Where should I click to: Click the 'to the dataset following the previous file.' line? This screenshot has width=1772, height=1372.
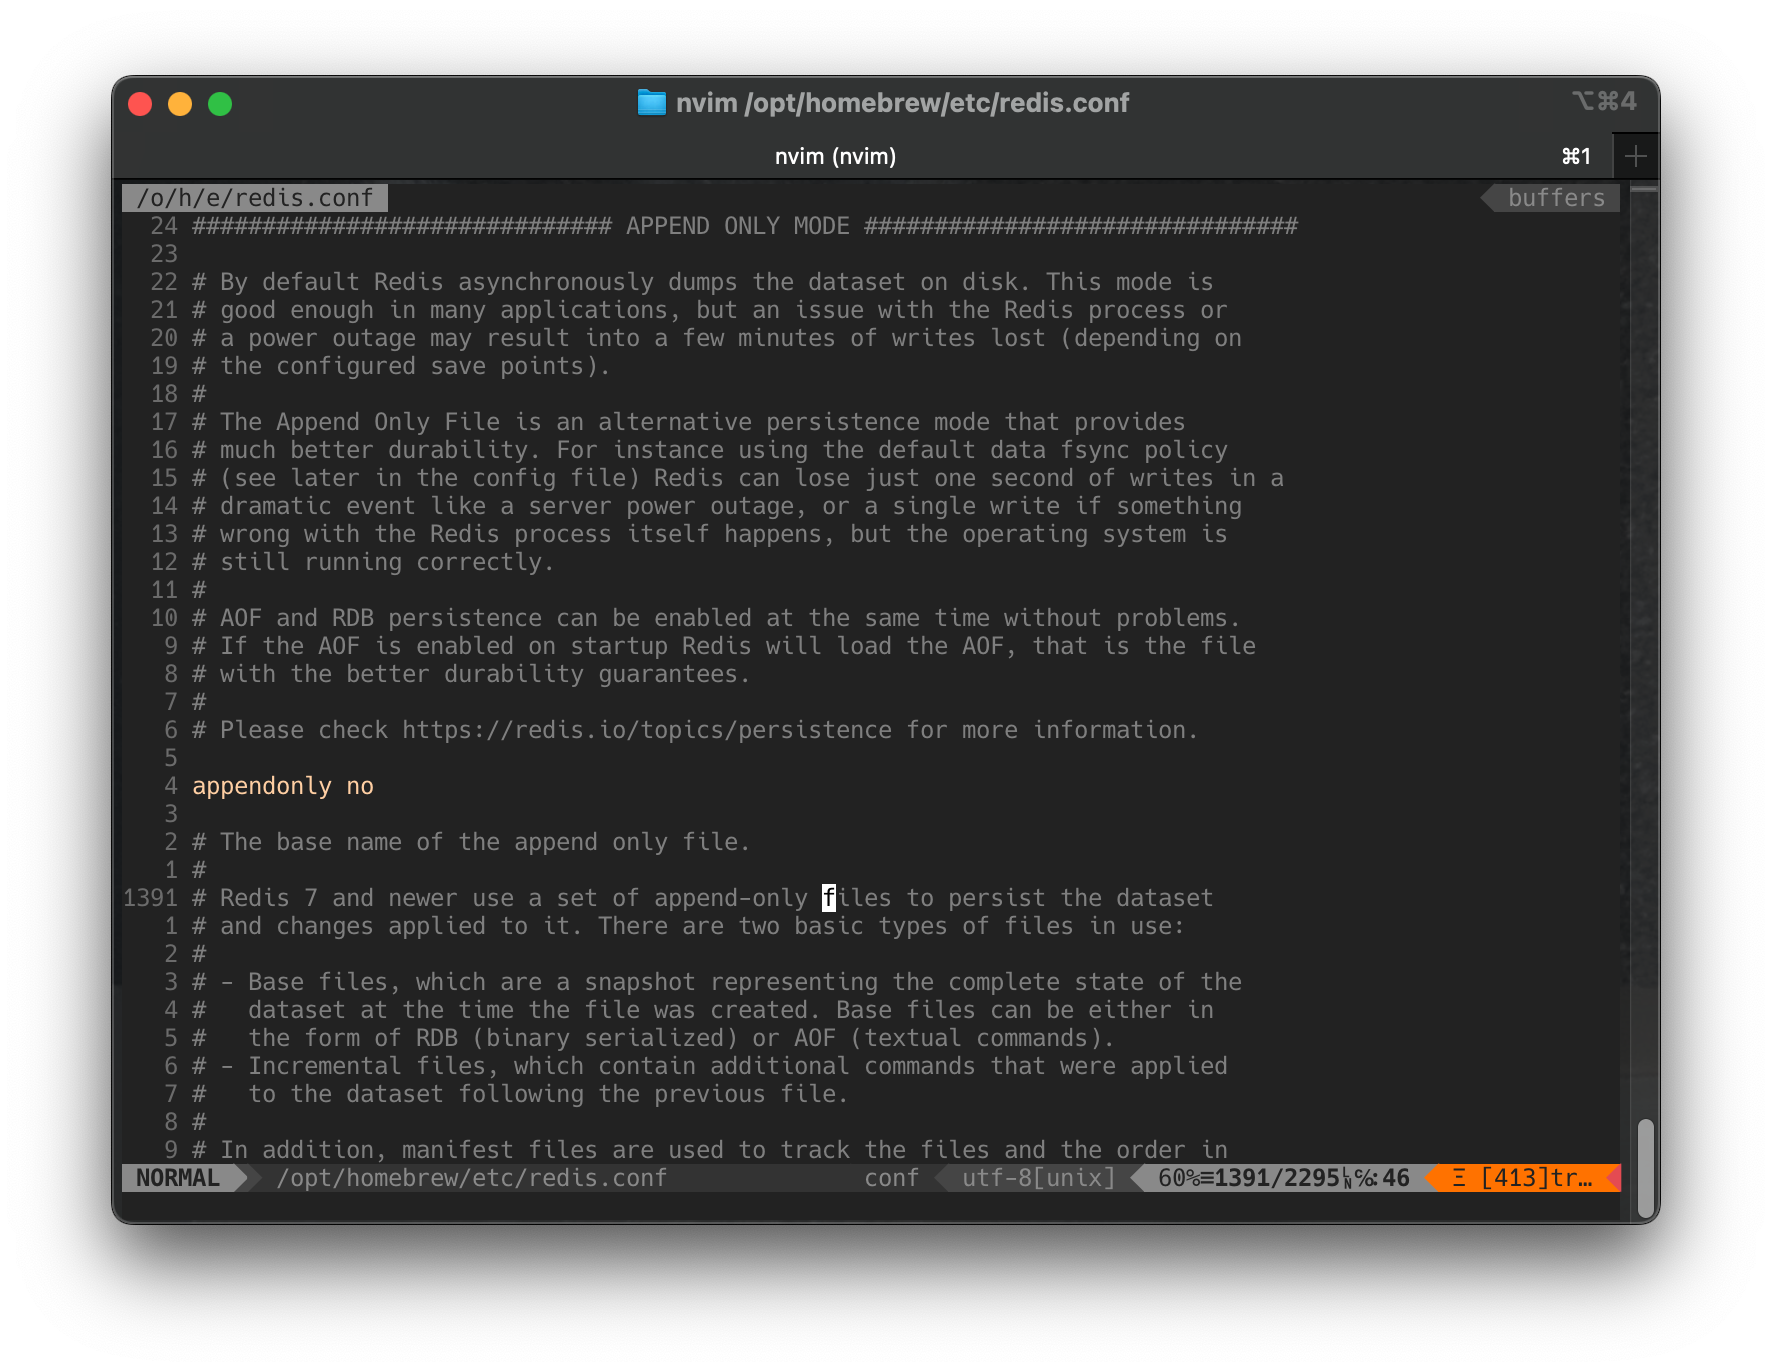[x=520, y=1094]
